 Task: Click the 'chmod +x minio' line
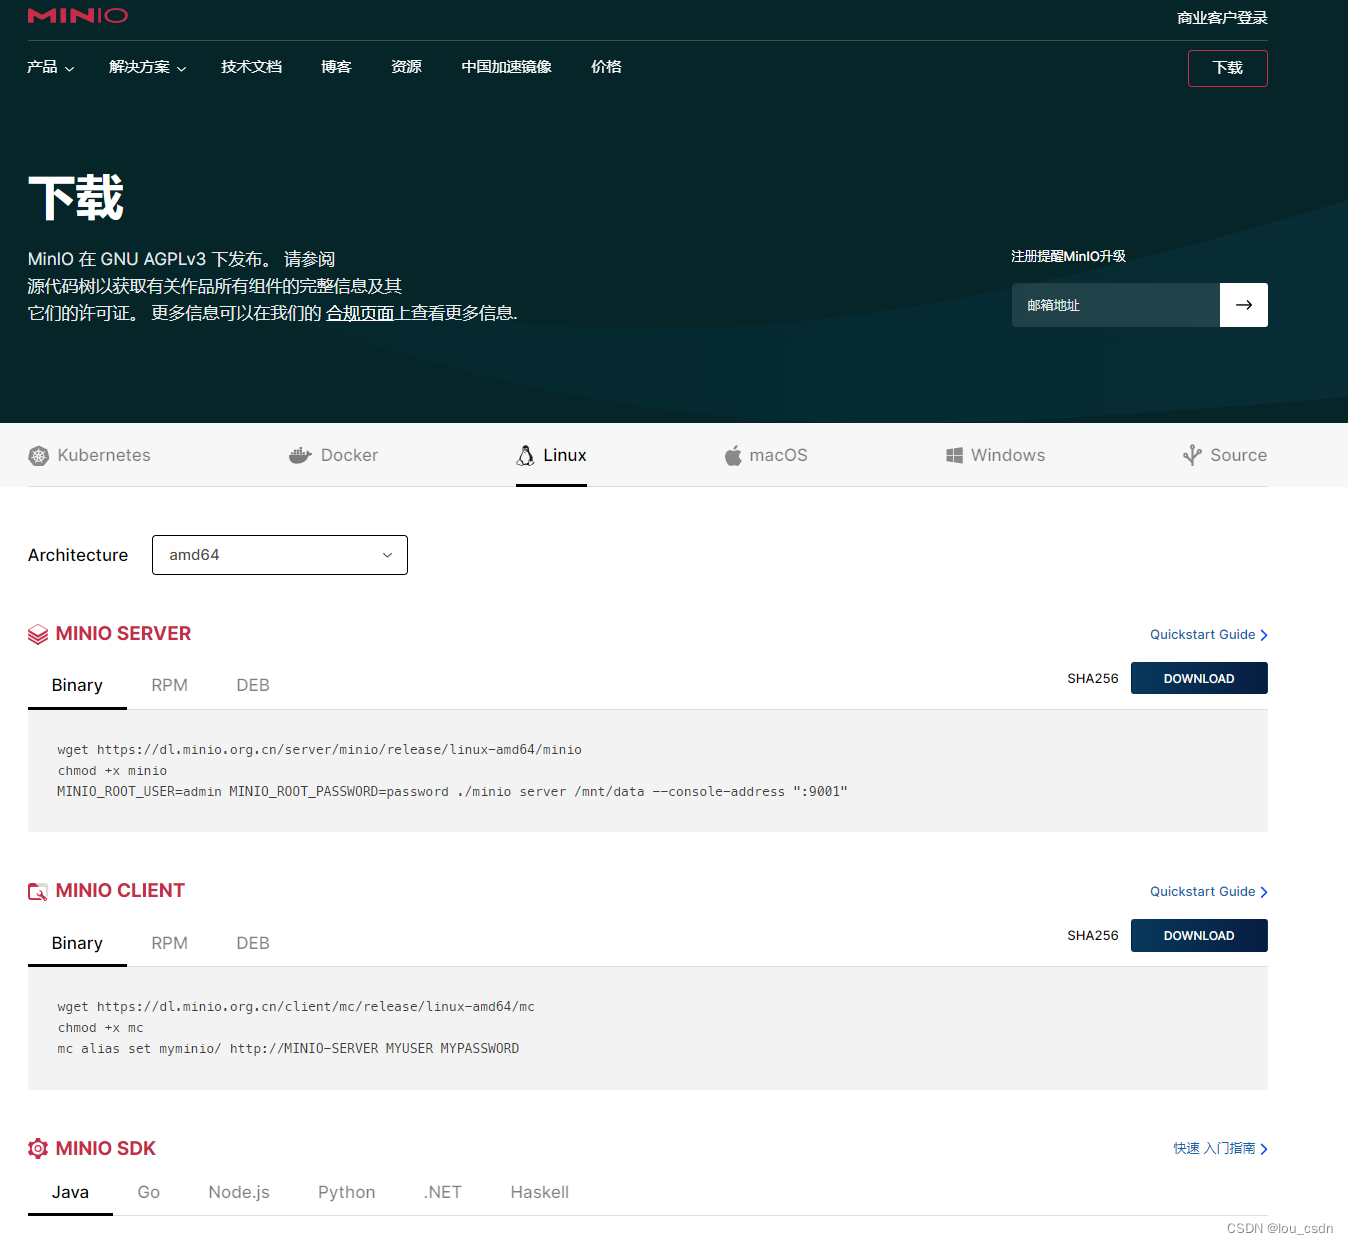[x=112, y=771]
